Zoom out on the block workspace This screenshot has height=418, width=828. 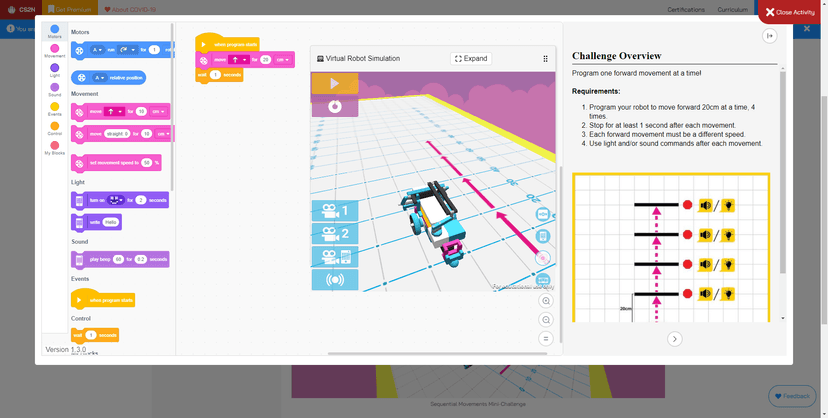(x=546, y=320)
